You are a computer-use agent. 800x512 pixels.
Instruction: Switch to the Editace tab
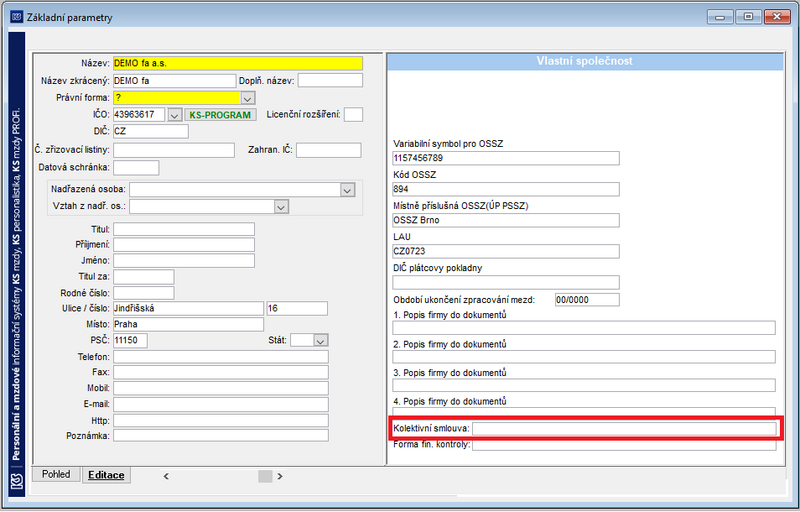point(106,475)
